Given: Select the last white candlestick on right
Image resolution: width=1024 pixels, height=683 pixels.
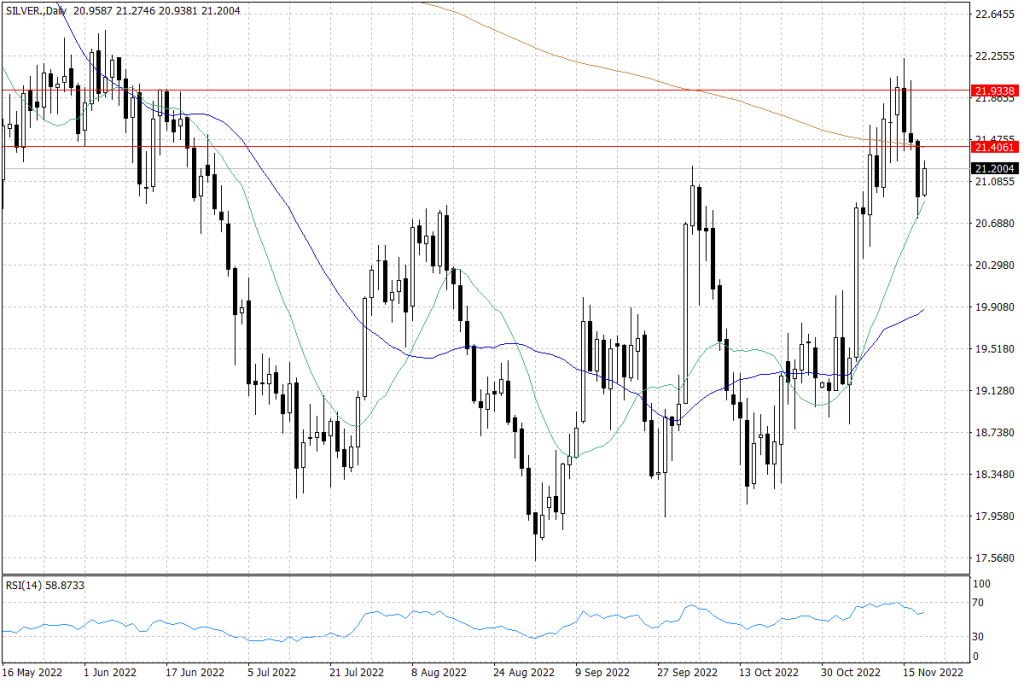Looking at the screenshot, I should (925, 181).
